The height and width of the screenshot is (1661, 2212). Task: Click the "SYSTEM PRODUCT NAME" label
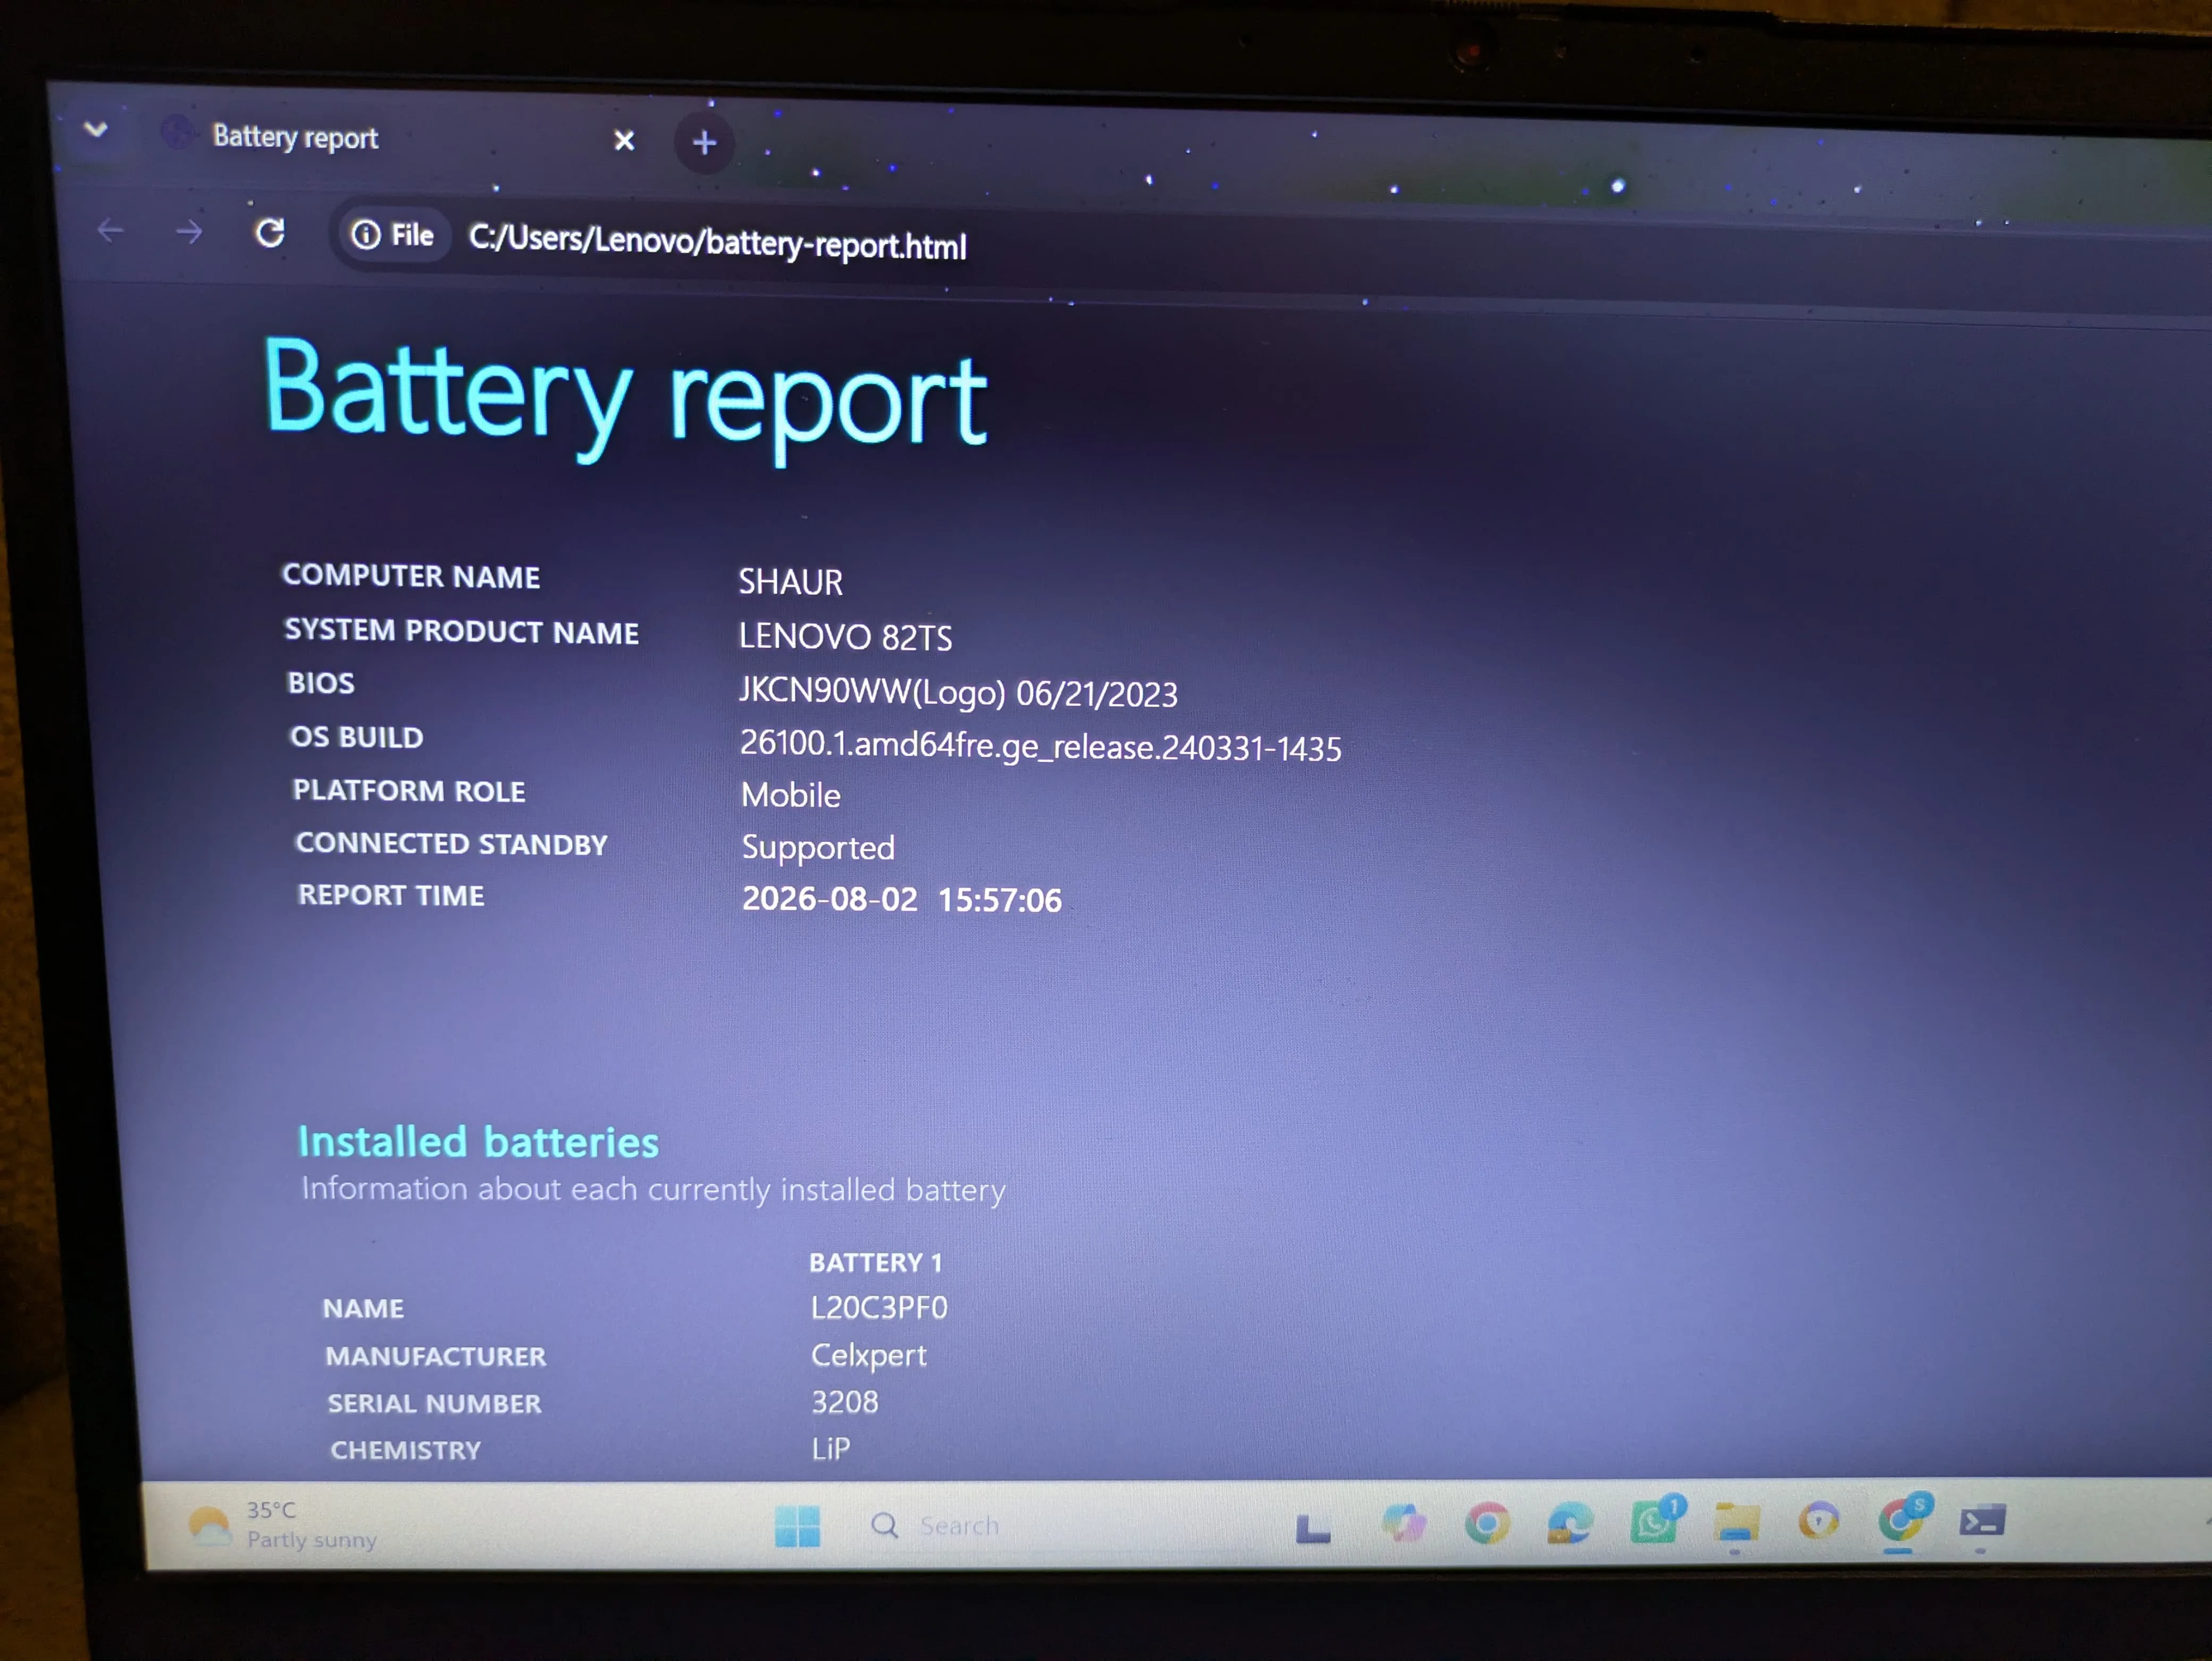coord(461,631)
